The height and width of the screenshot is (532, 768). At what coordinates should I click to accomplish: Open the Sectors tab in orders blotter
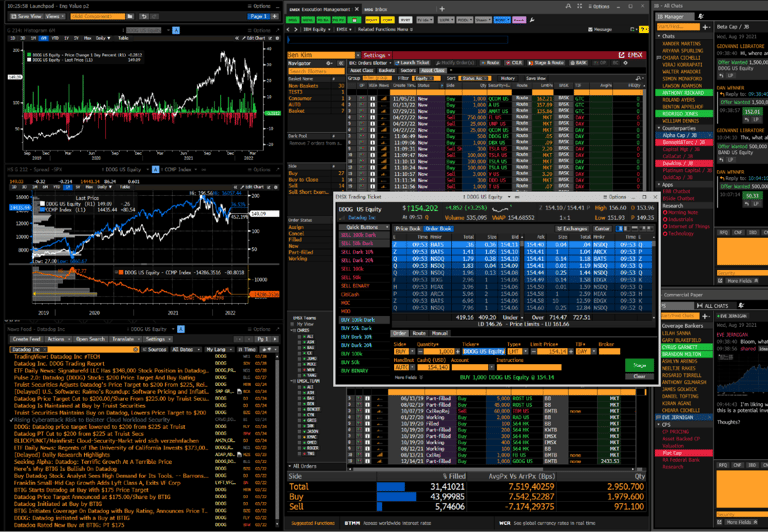408,71
